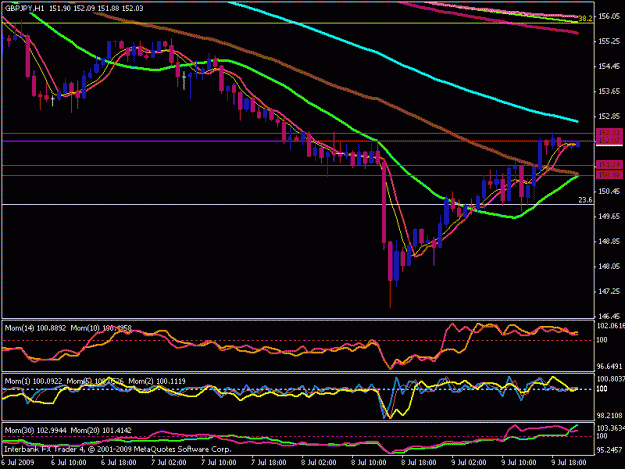Click the MetaQuotes Software Corp. copyright text
Viewport: 625px width, 469px height.
[x=118, y=449]
